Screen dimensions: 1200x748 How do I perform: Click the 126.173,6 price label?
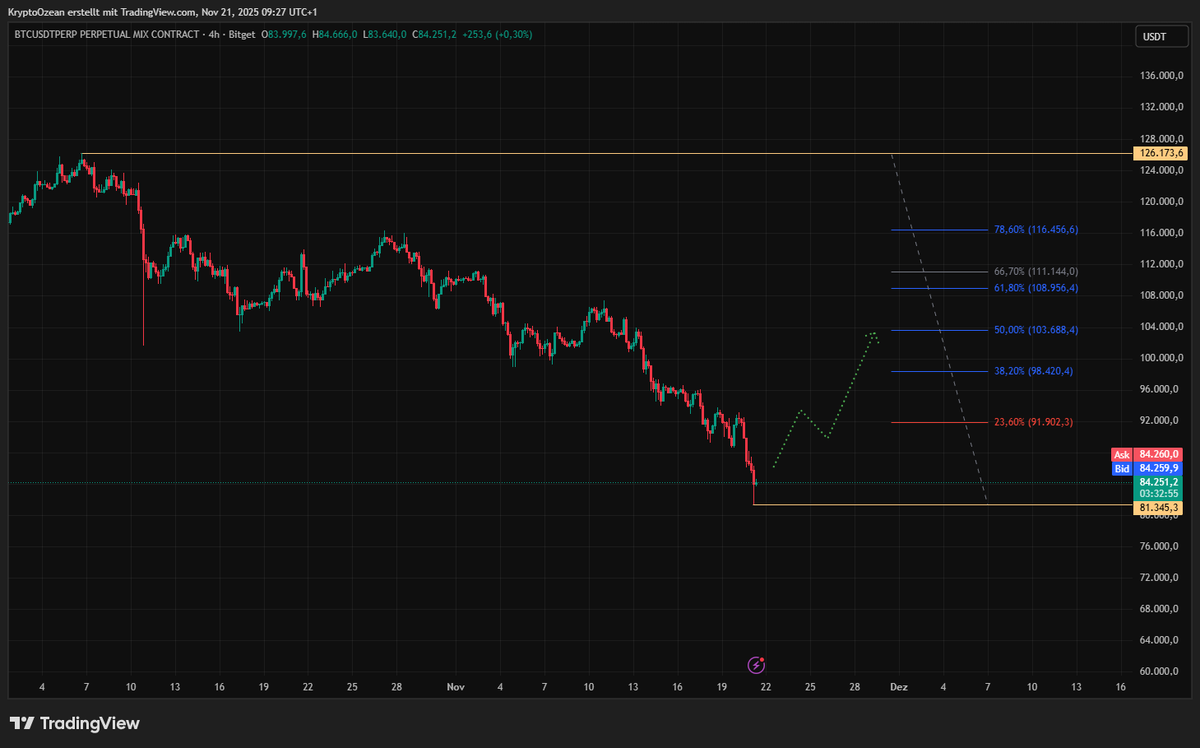tap(1160, 153)
